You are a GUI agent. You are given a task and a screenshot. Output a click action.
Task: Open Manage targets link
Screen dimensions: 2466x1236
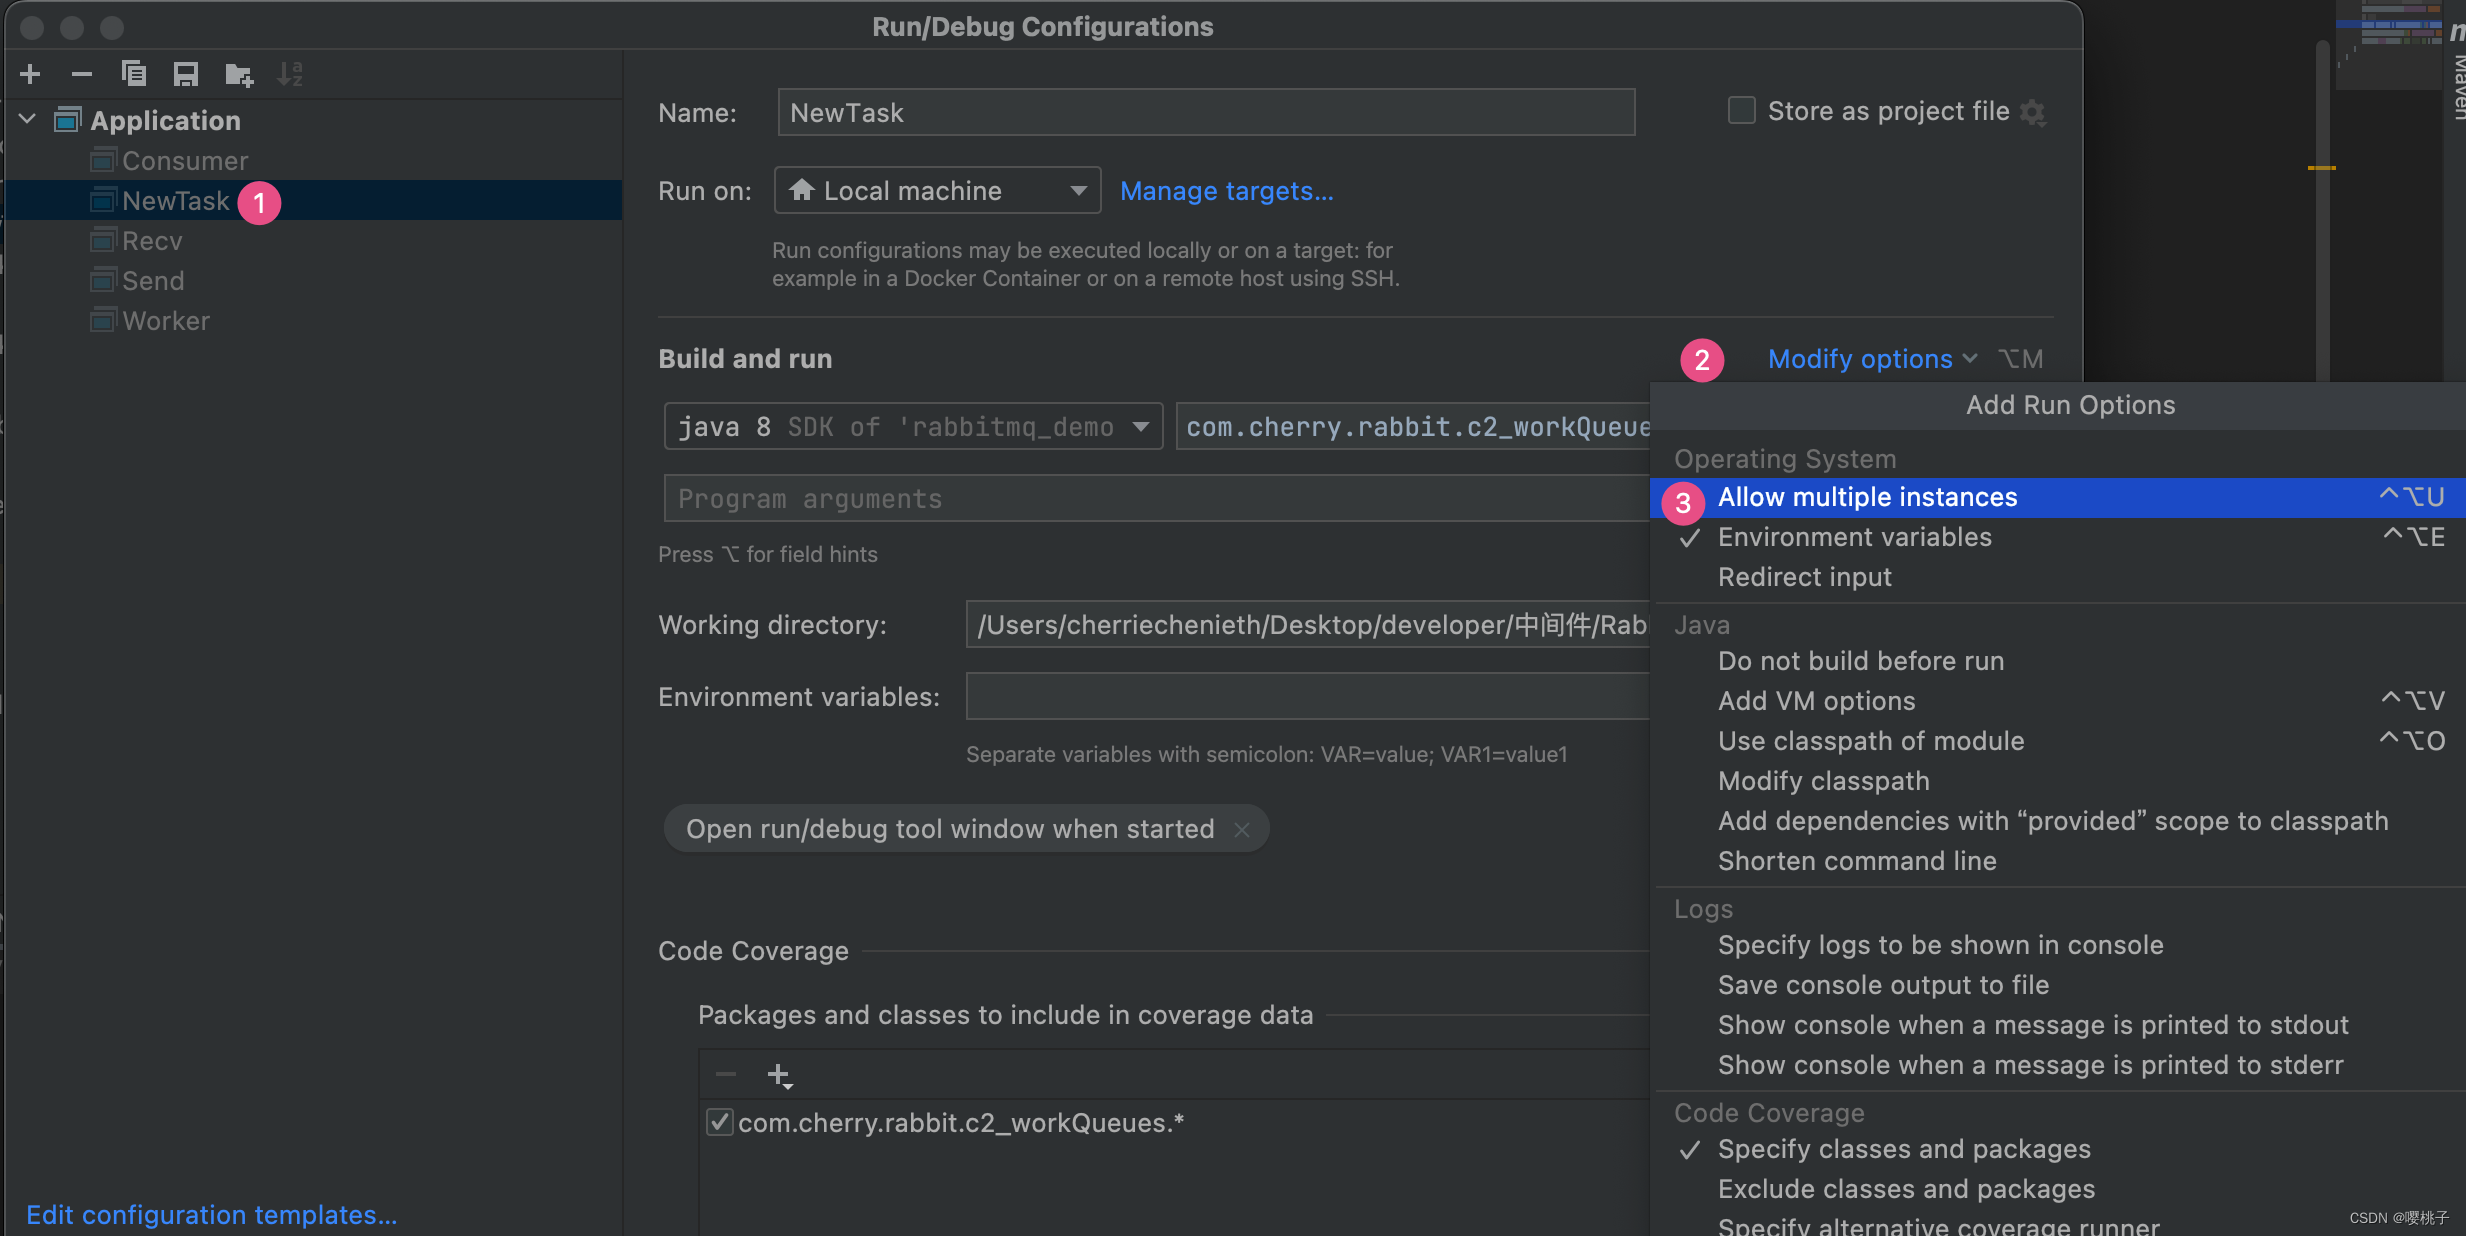[x=1226, y=191]
